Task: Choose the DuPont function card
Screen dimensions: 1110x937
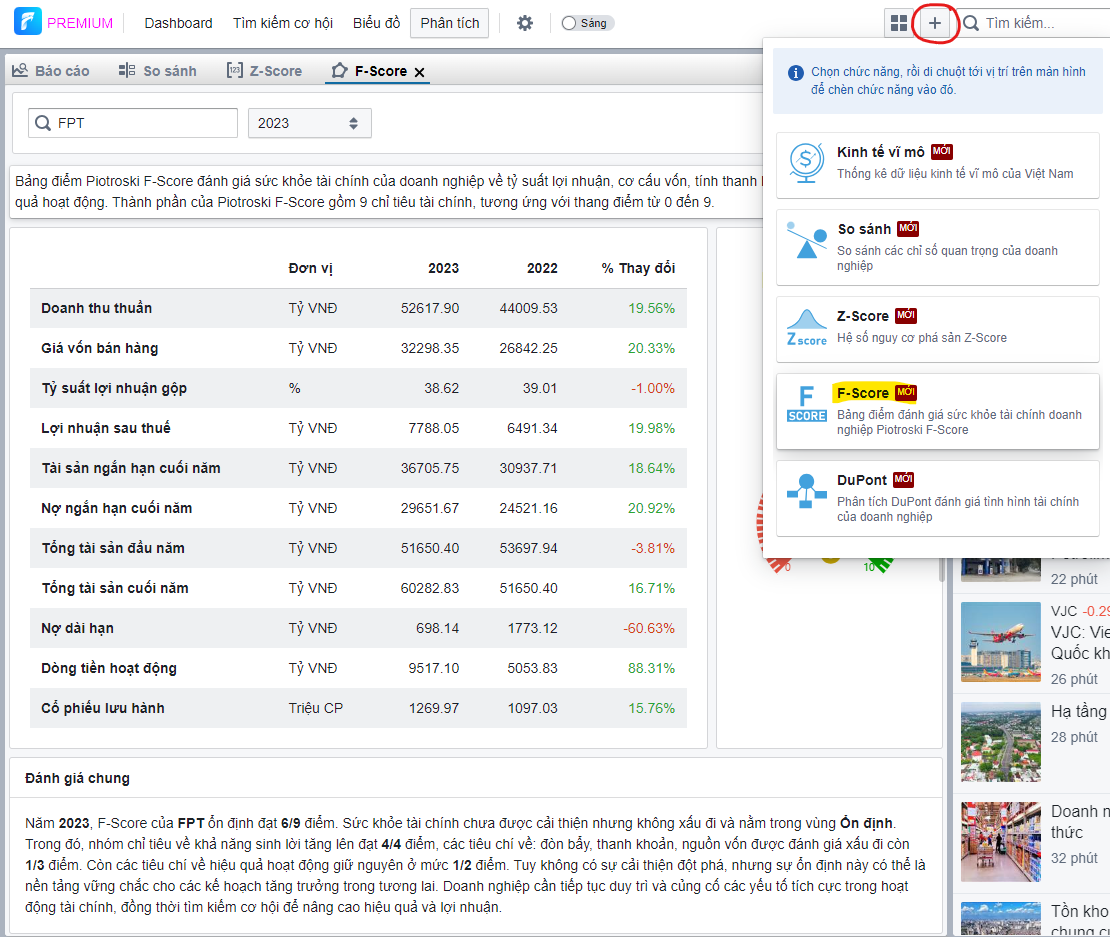Action: pos(937,498)
